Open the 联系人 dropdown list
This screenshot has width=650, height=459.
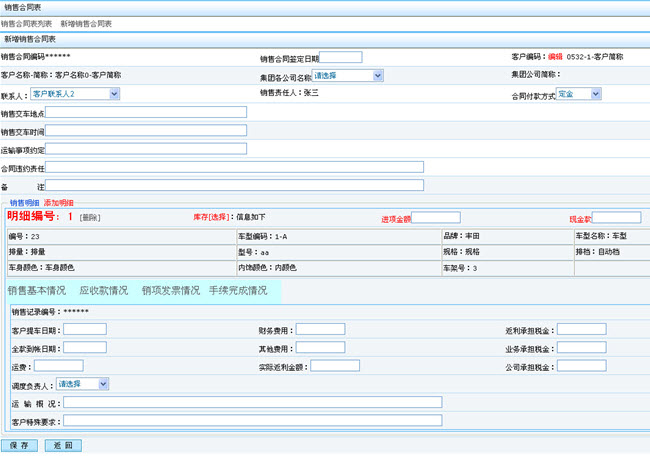[75, 94]
